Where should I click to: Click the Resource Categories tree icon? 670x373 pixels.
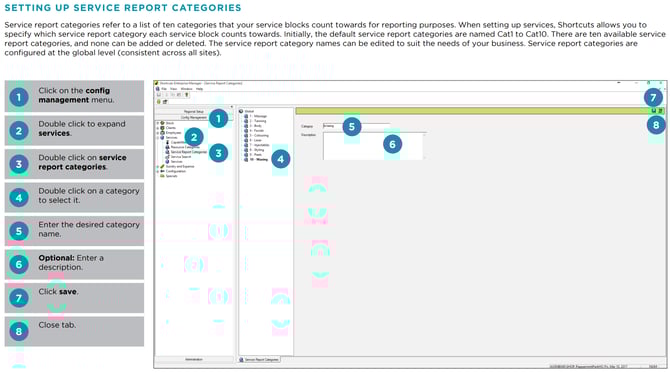point(168,147)
